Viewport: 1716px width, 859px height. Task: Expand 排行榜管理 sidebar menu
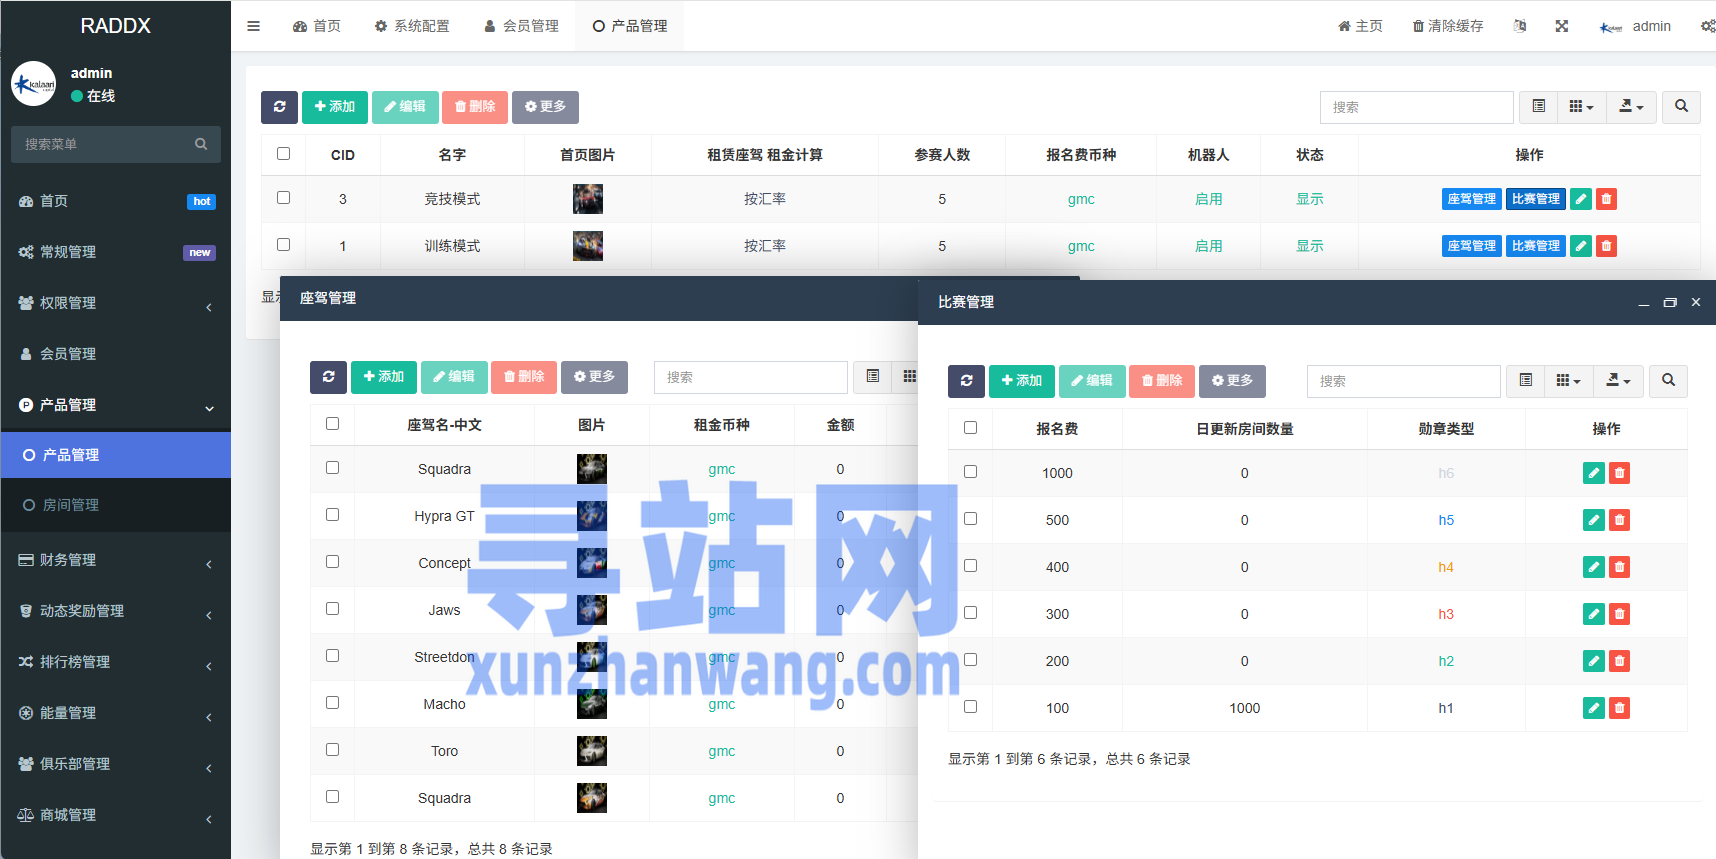pyautogui.click(x=116, y=662)
